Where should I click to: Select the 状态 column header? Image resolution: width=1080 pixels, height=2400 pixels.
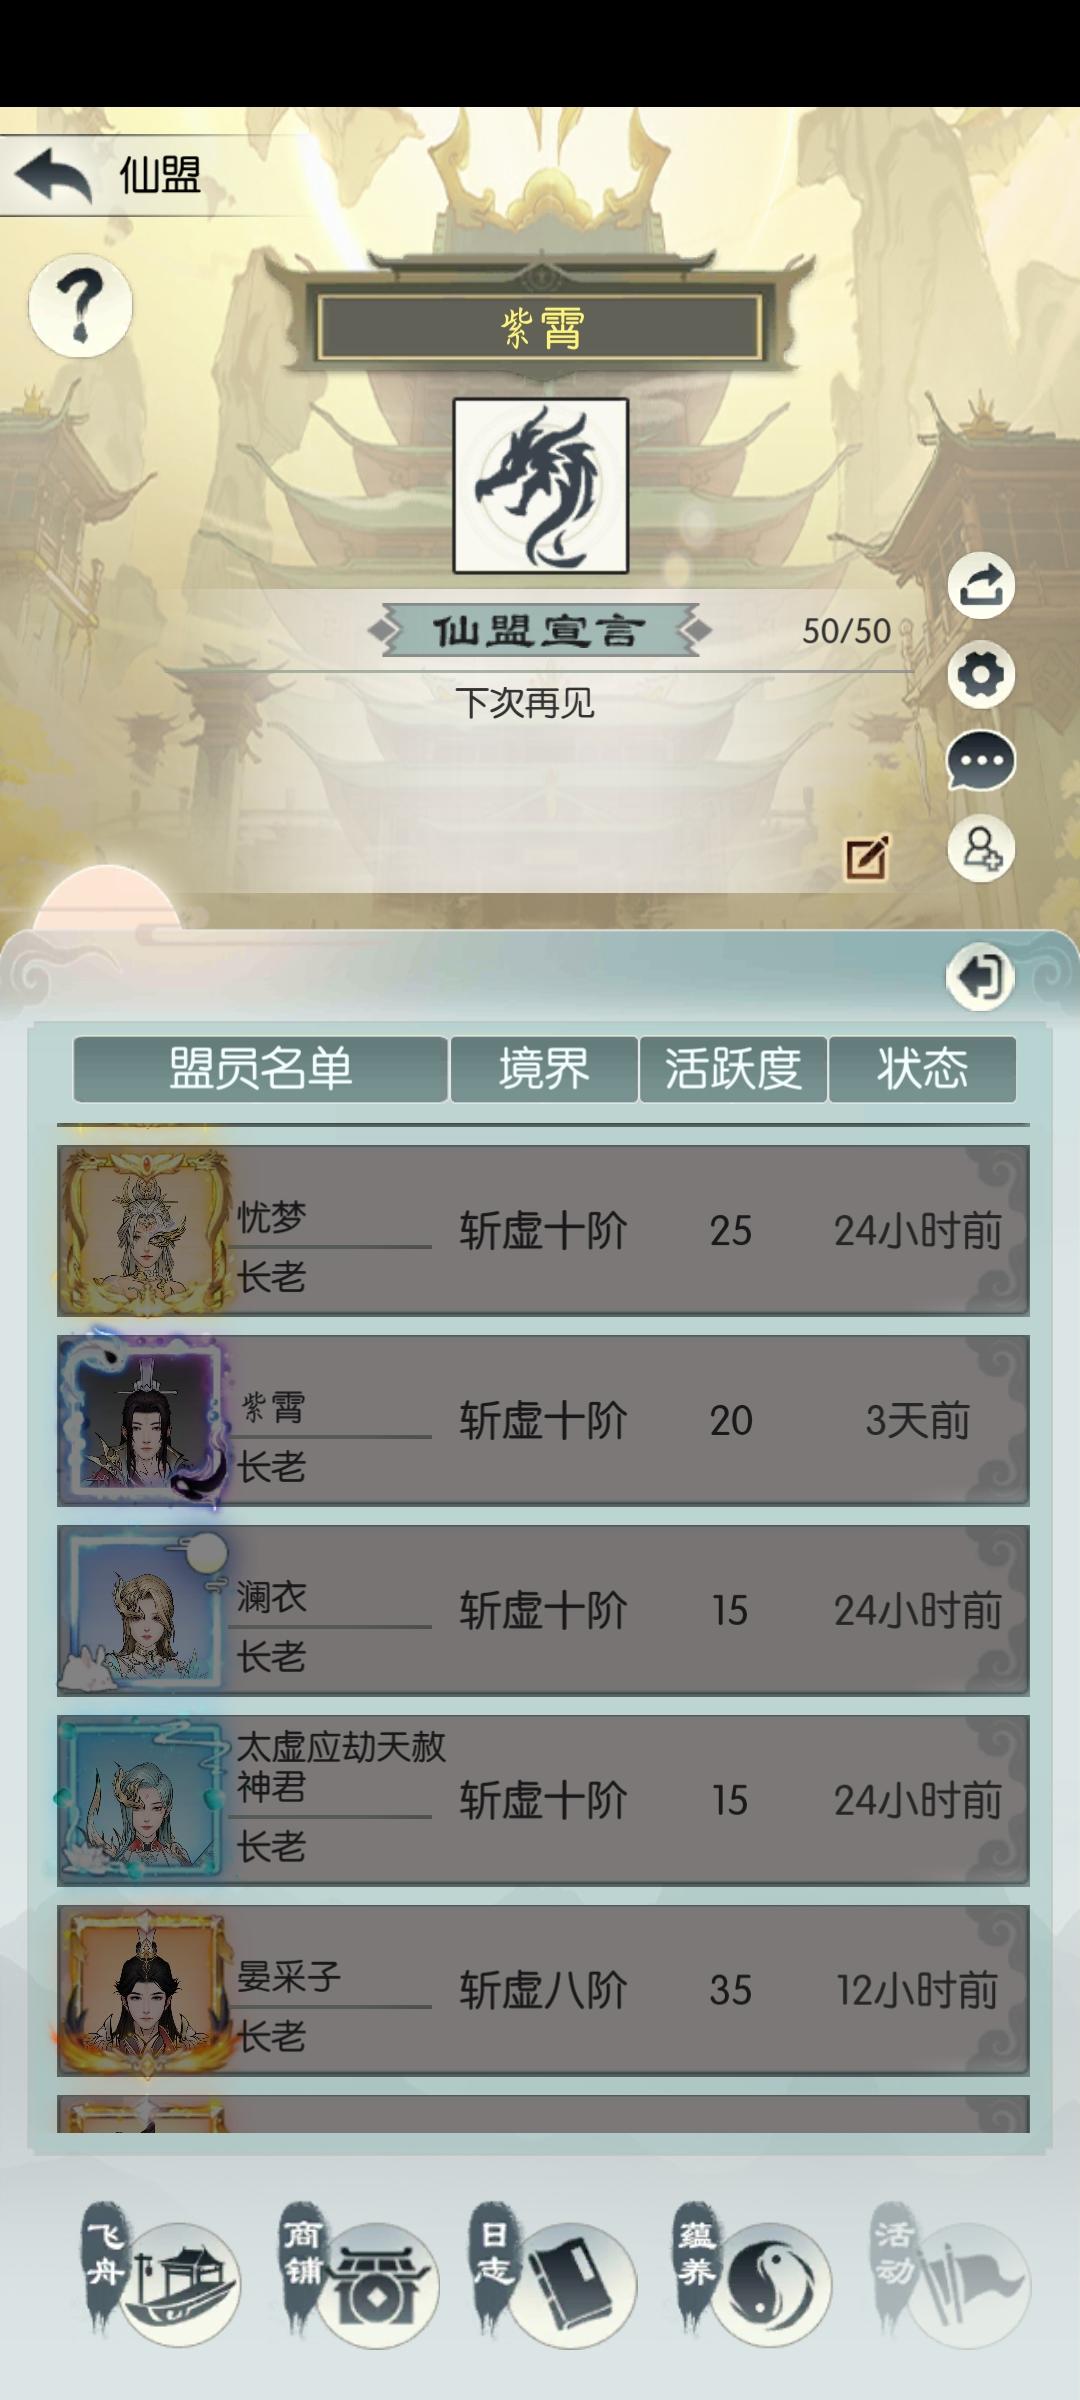tap(922, 1069)
